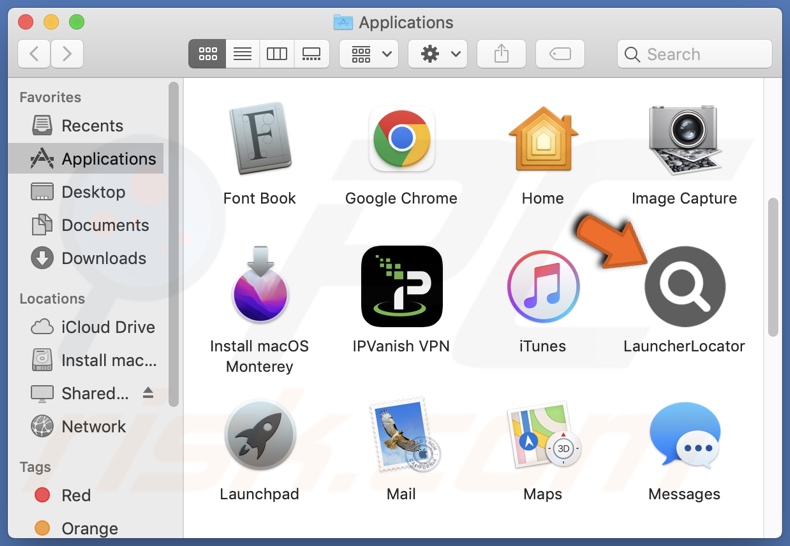The image size is (790, 546).
Task: Go back with the left arrow button
Action: [x=34, y=53]
